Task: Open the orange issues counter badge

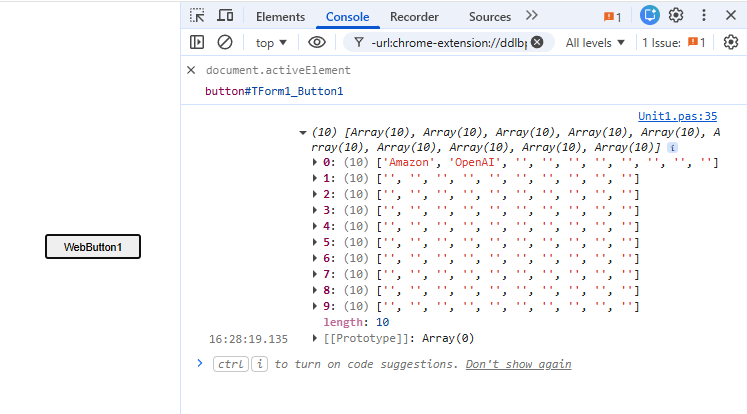Action: coord(612,17)
